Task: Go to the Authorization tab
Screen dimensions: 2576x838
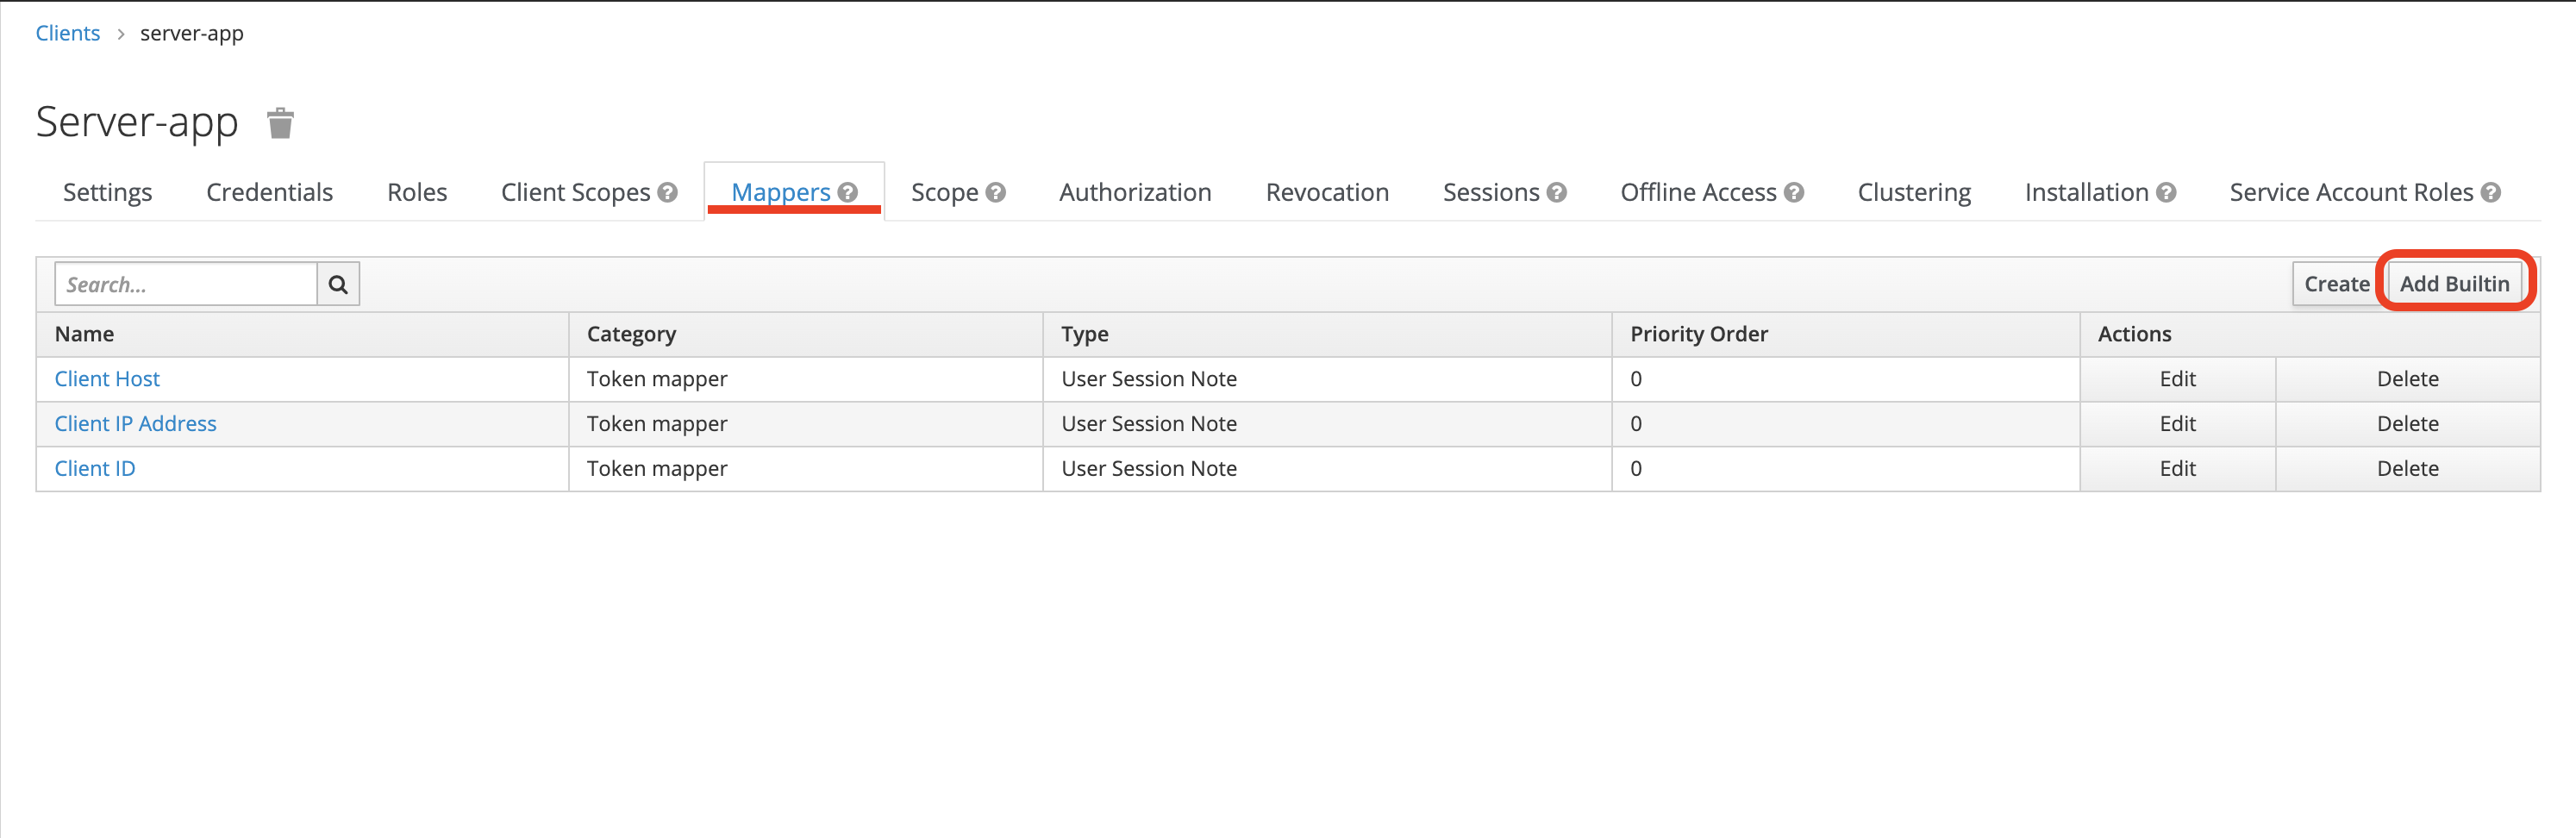Action: pos(1134,192)
